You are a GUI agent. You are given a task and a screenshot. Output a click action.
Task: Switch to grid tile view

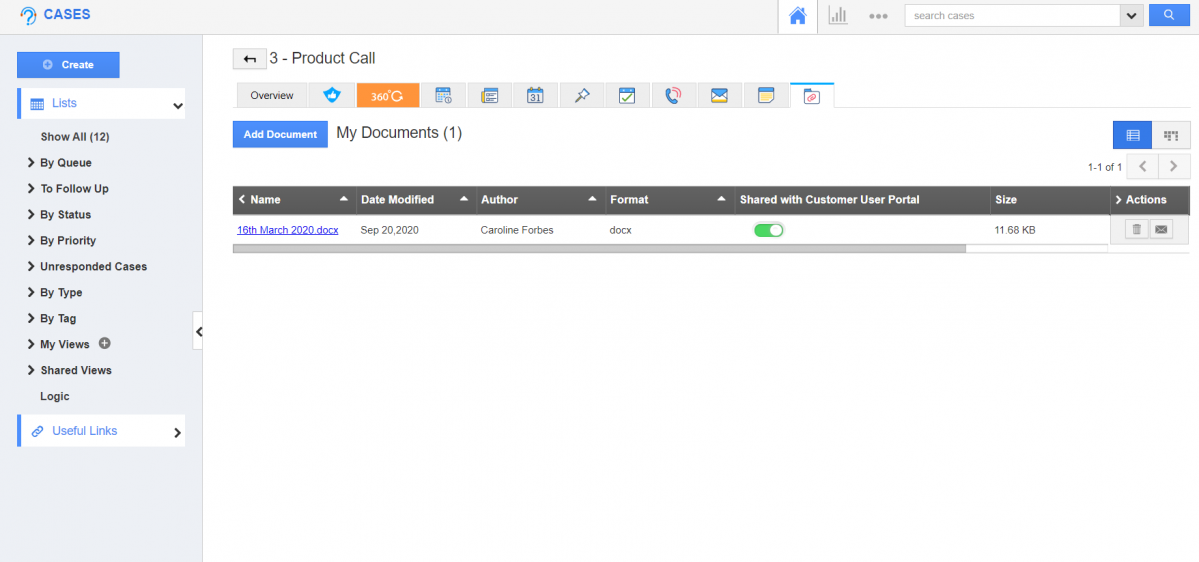1170,135
